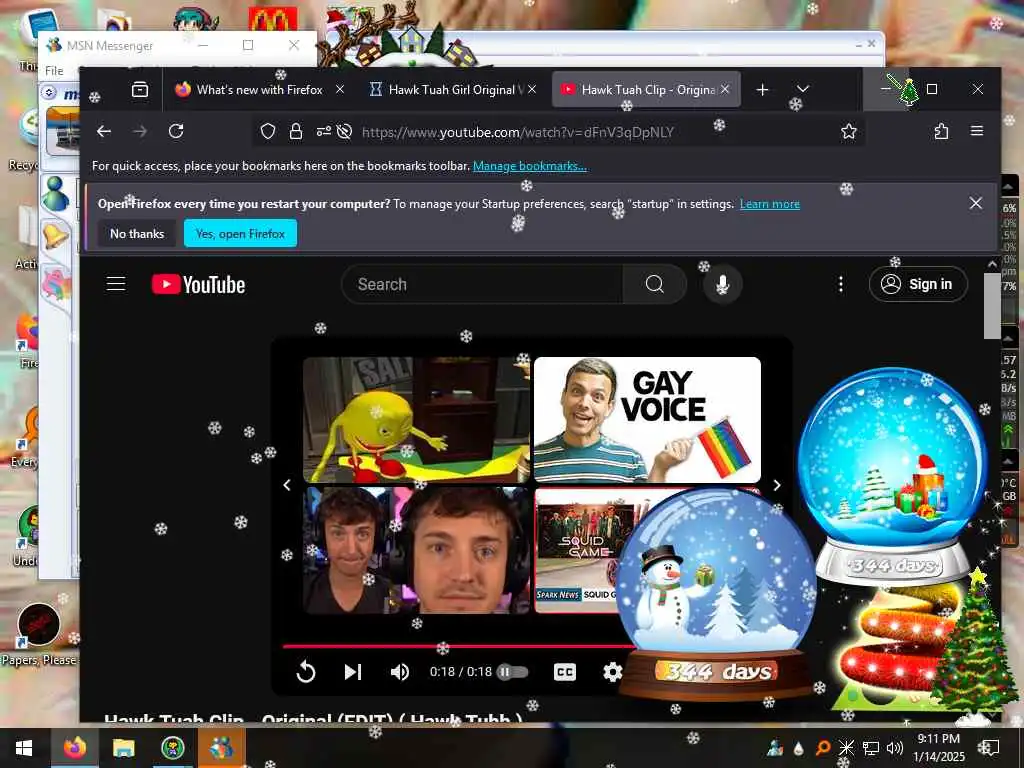Open Firefox from the taskbar

(x=74, y=748)
